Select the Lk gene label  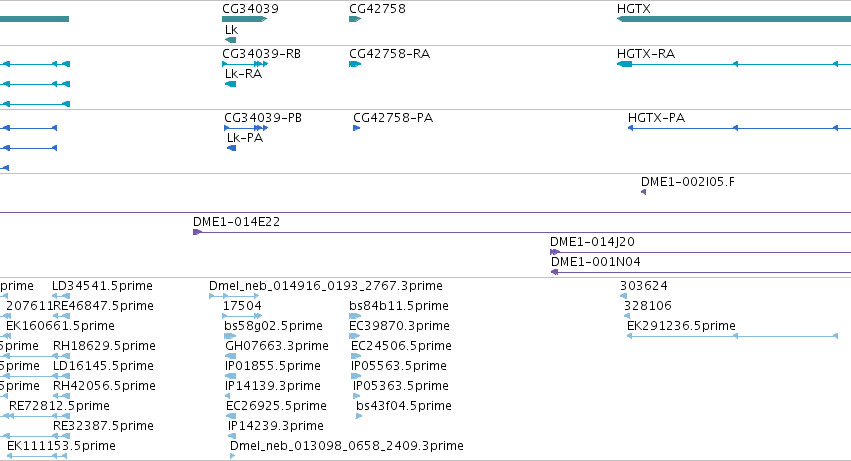coord(231,30)
